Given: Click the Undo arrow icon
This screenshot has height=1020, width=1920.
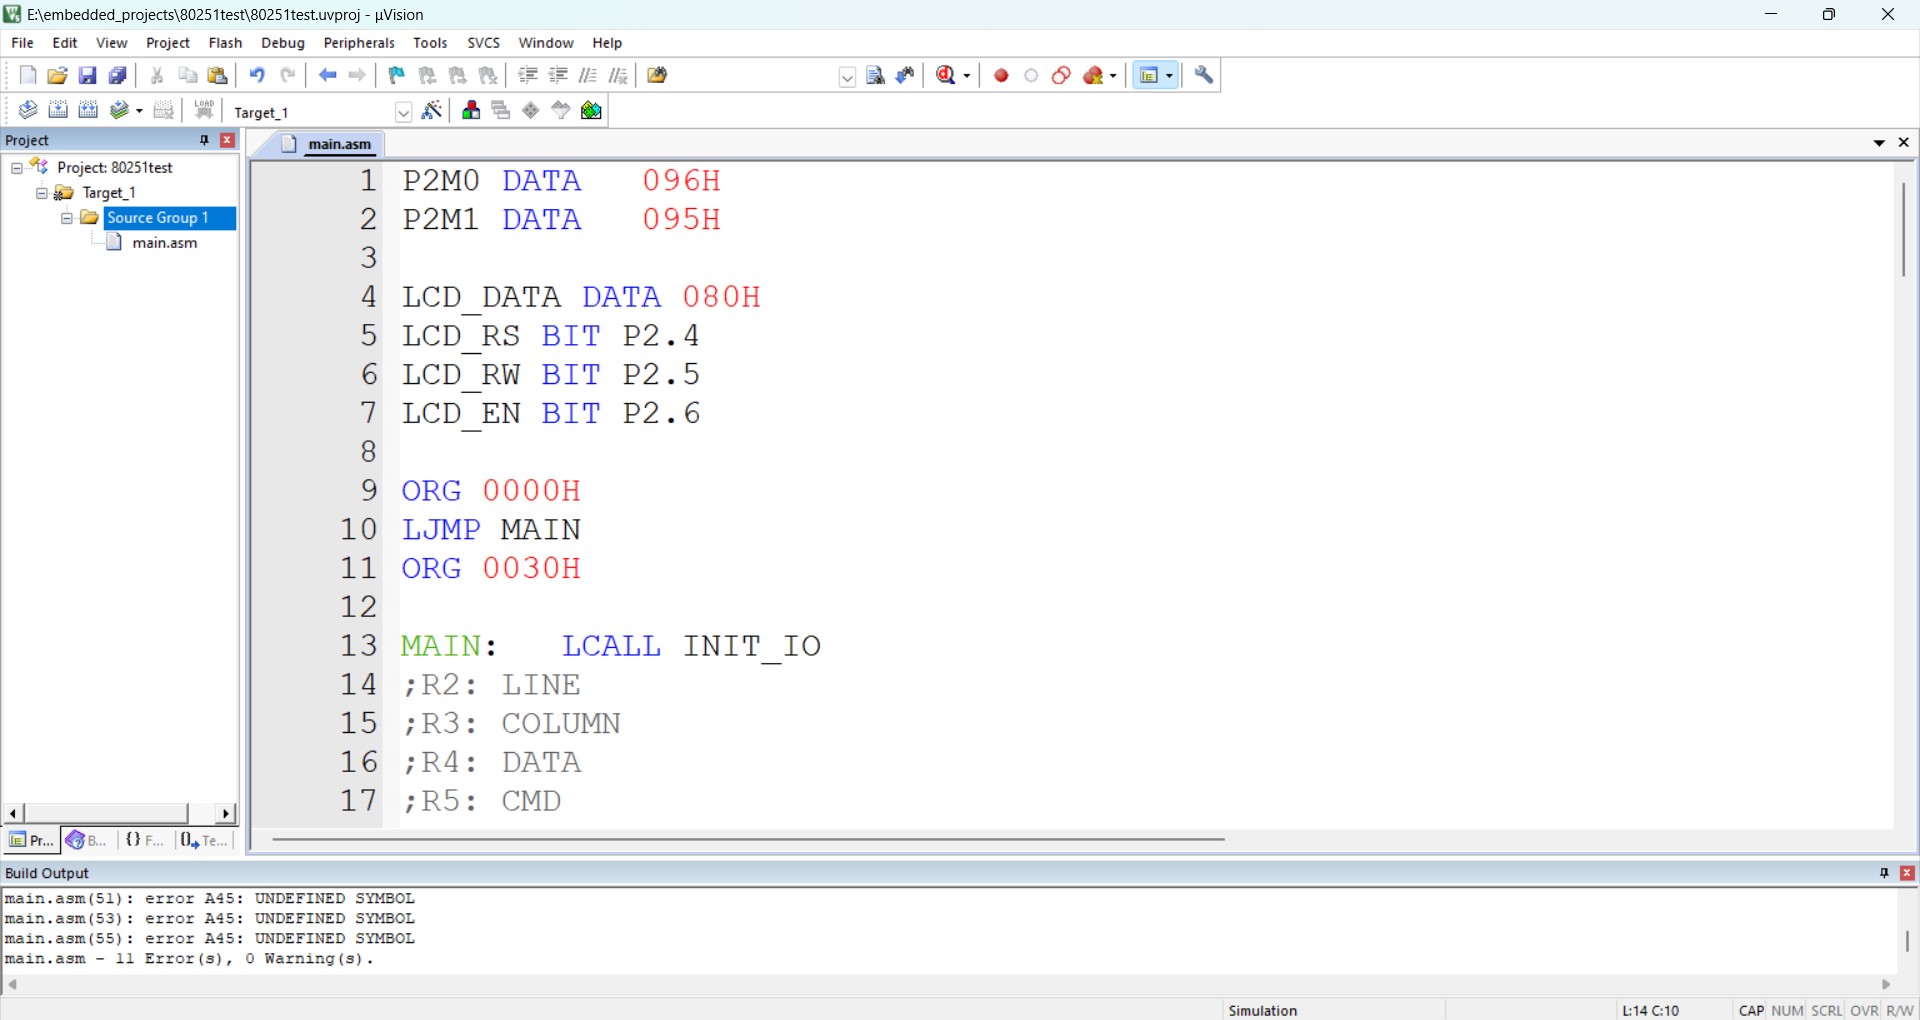Looking at the screenshot, I should [x=257, y=76].
